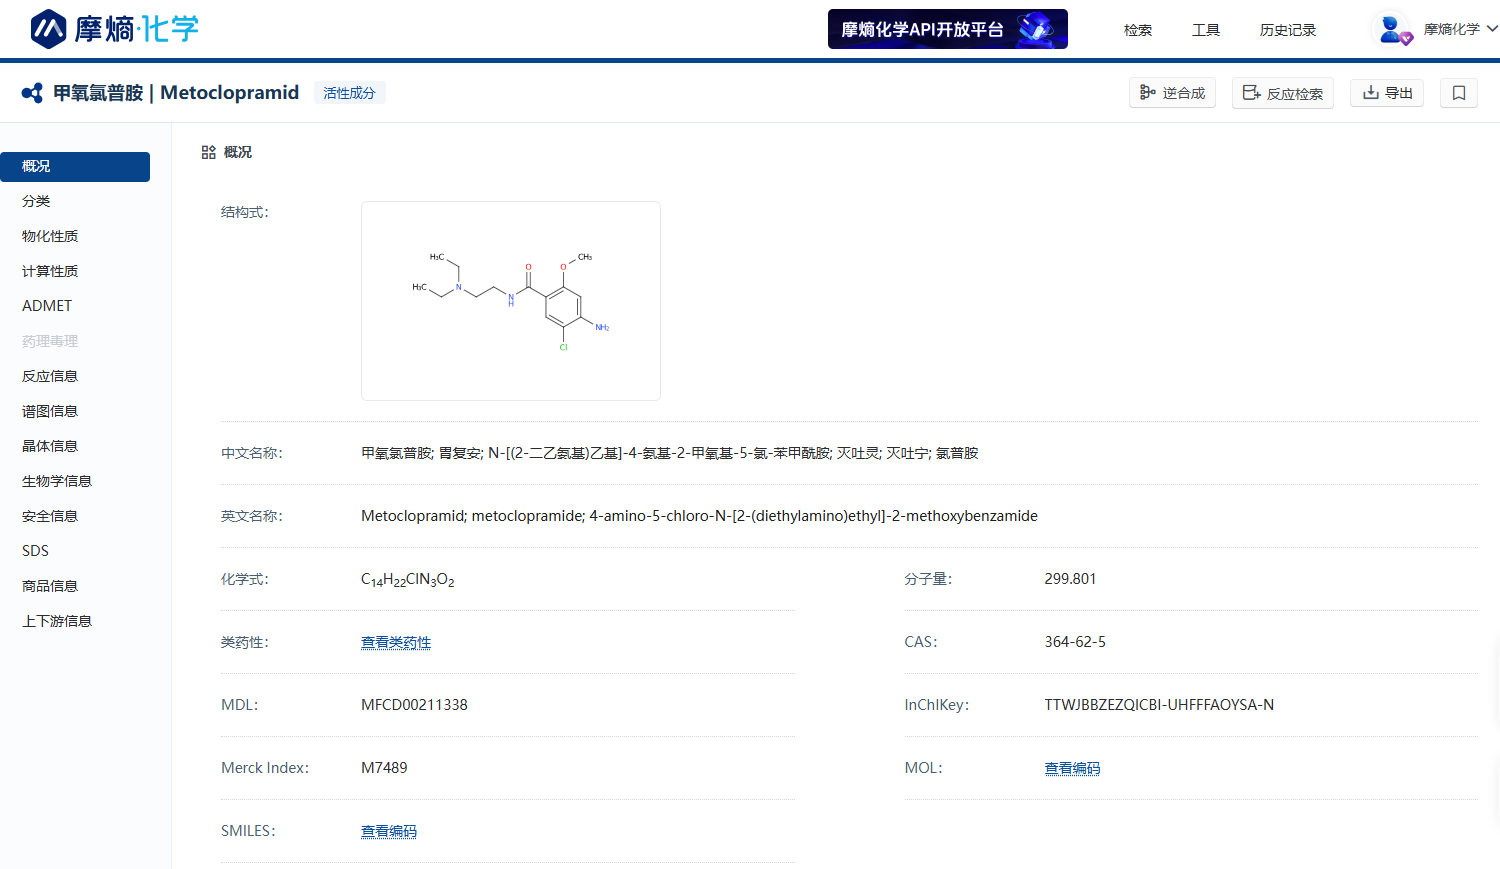Click the Molaid logo icon
The width and height of the screenshot is (1500, 869).
tap(48, 29)
